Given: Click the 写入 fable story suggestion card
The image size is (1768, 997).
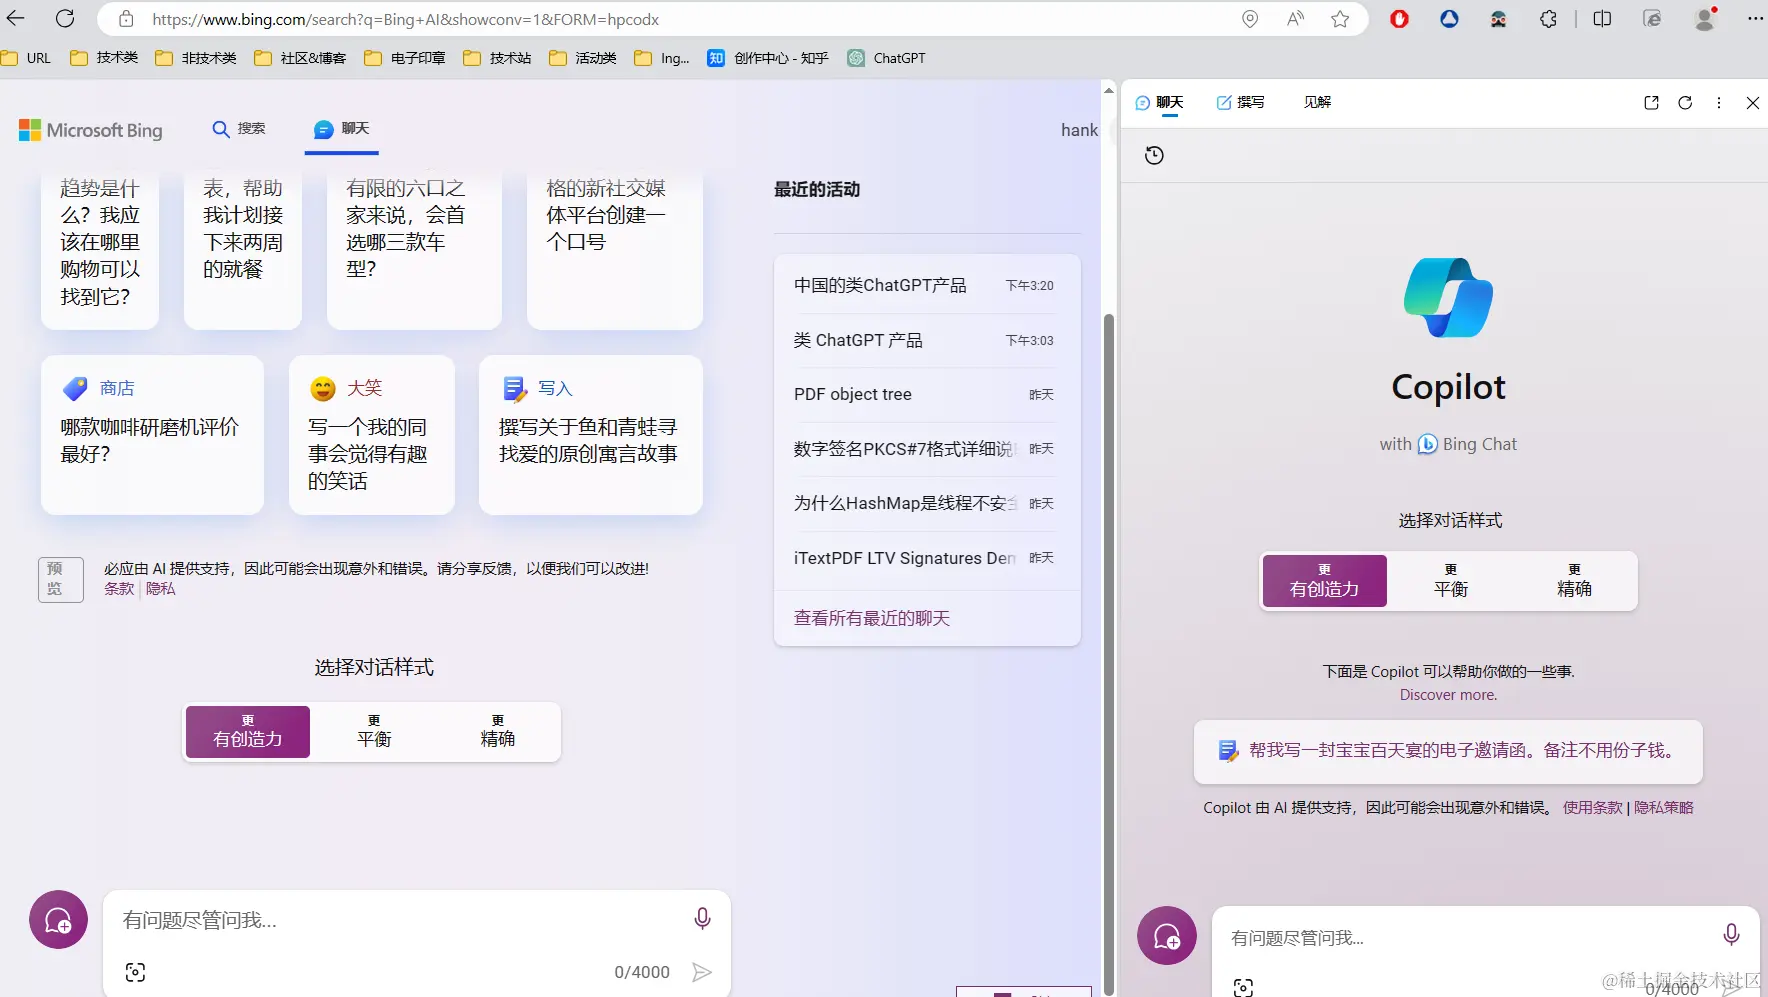Looking at the screenshot, I should pyautogui.click(x=591, y=435).
